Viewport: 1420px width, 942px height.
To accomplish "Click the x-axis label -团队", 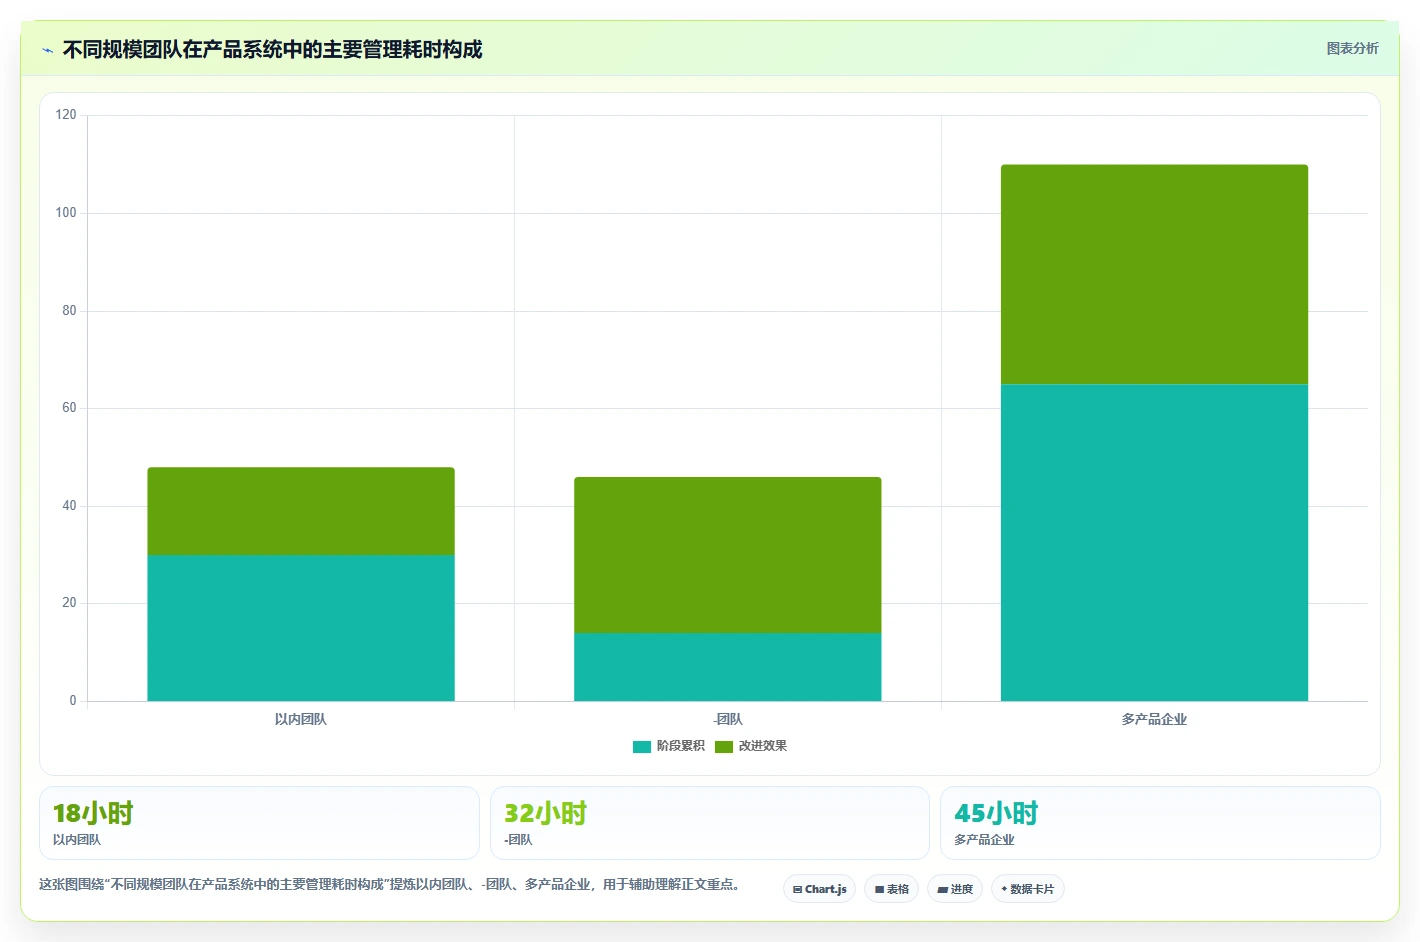I will (x=728, y=719).
